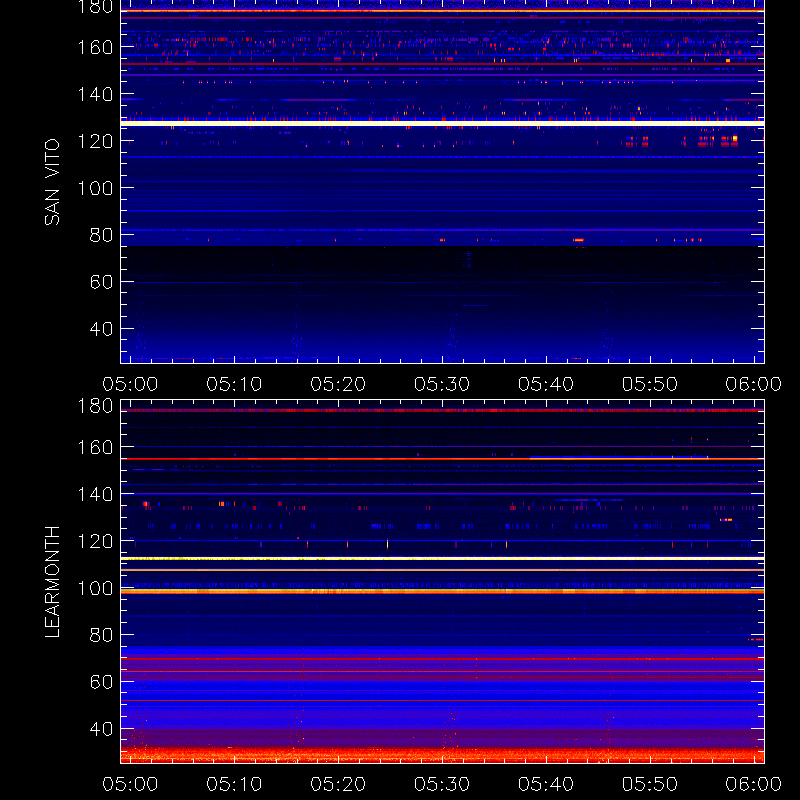Click 05:40 time label below LEARMONTH plot

click(x=546, y=784)
